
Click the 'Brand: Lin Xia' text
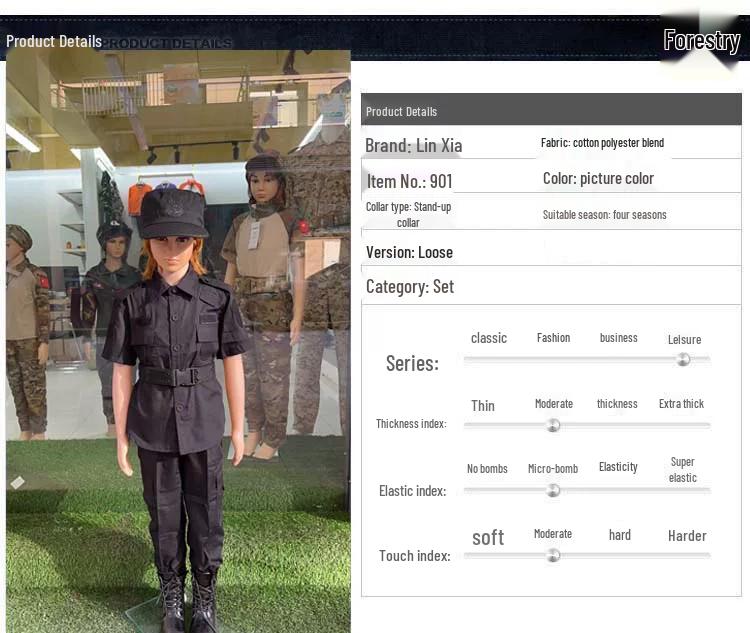tap(413, 145)
